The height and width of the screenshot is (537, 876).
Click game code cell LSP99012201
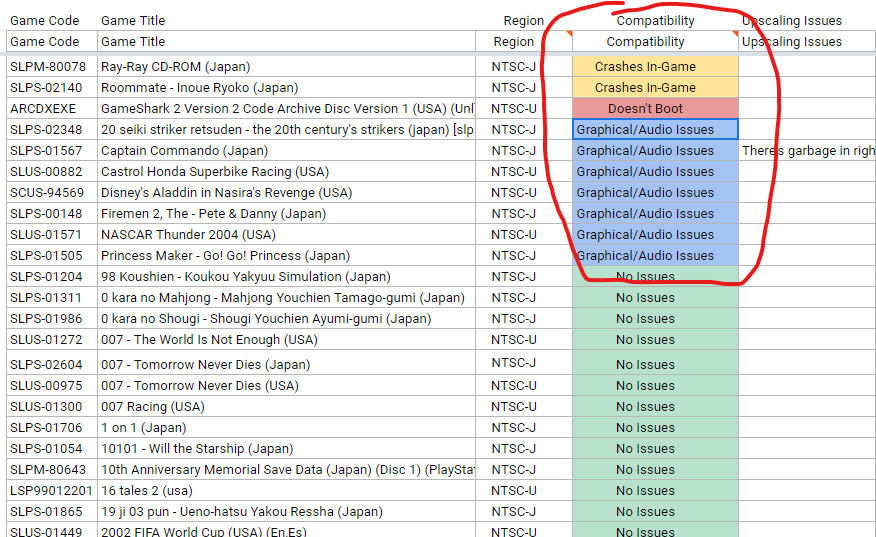coord(52,490)
